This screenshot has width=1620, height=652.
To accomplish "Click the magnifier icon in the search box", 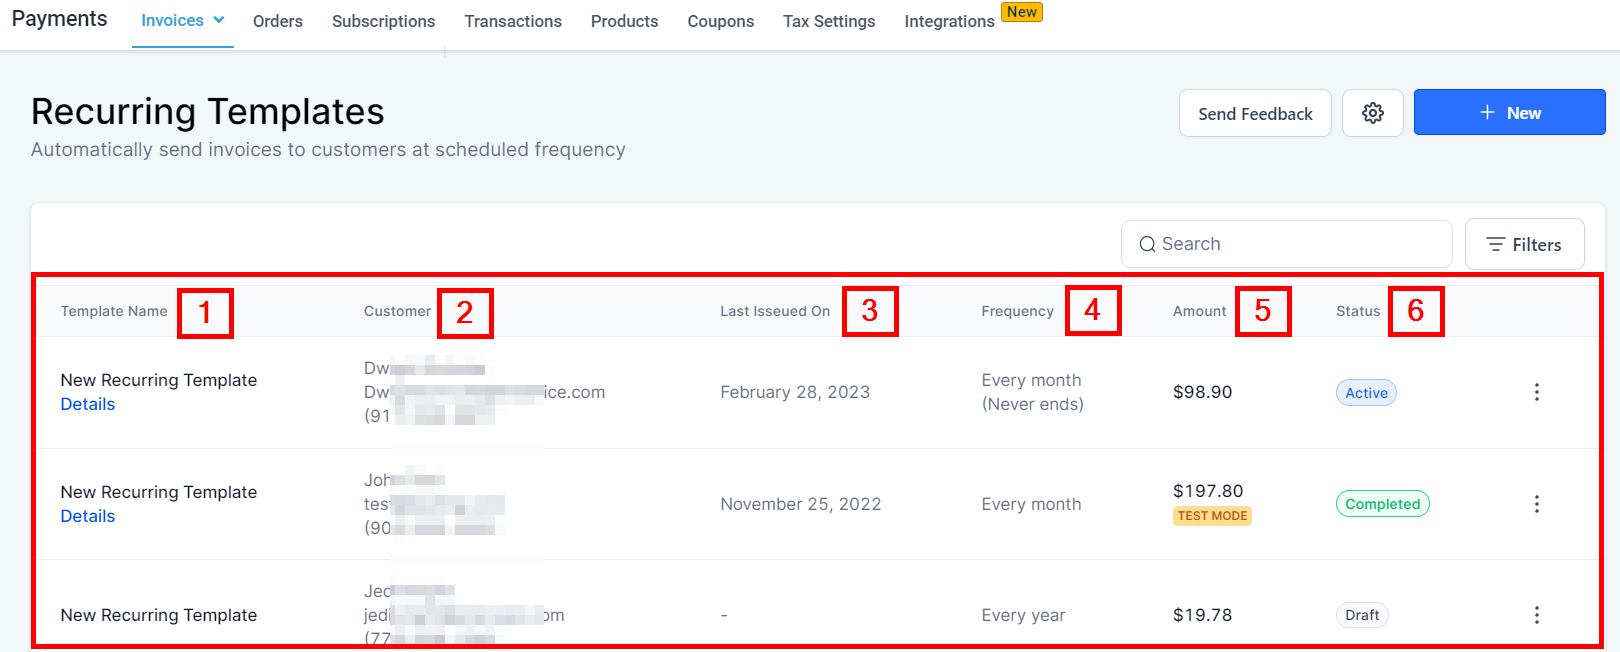I will click(x=1147, y=244).
